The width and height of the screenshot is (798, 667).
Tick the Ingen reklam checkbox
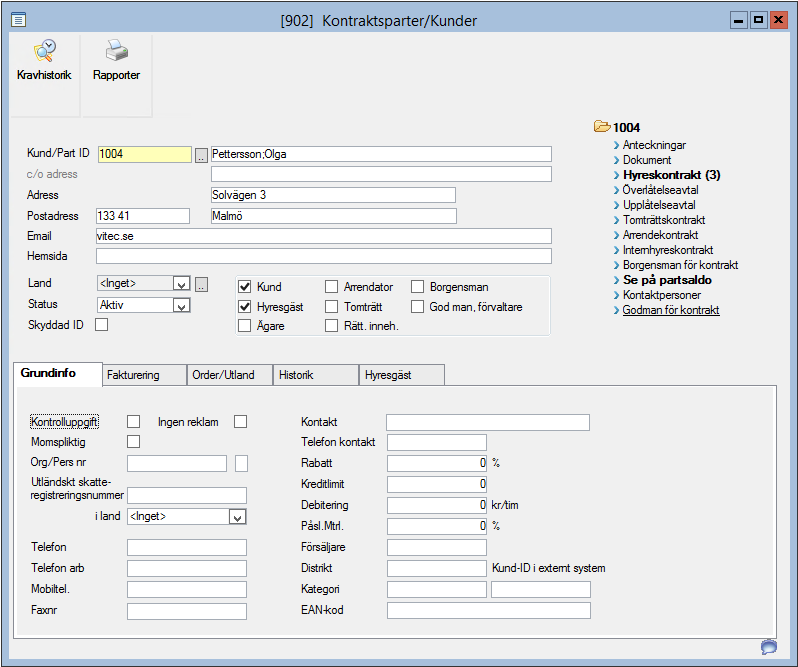240,421
